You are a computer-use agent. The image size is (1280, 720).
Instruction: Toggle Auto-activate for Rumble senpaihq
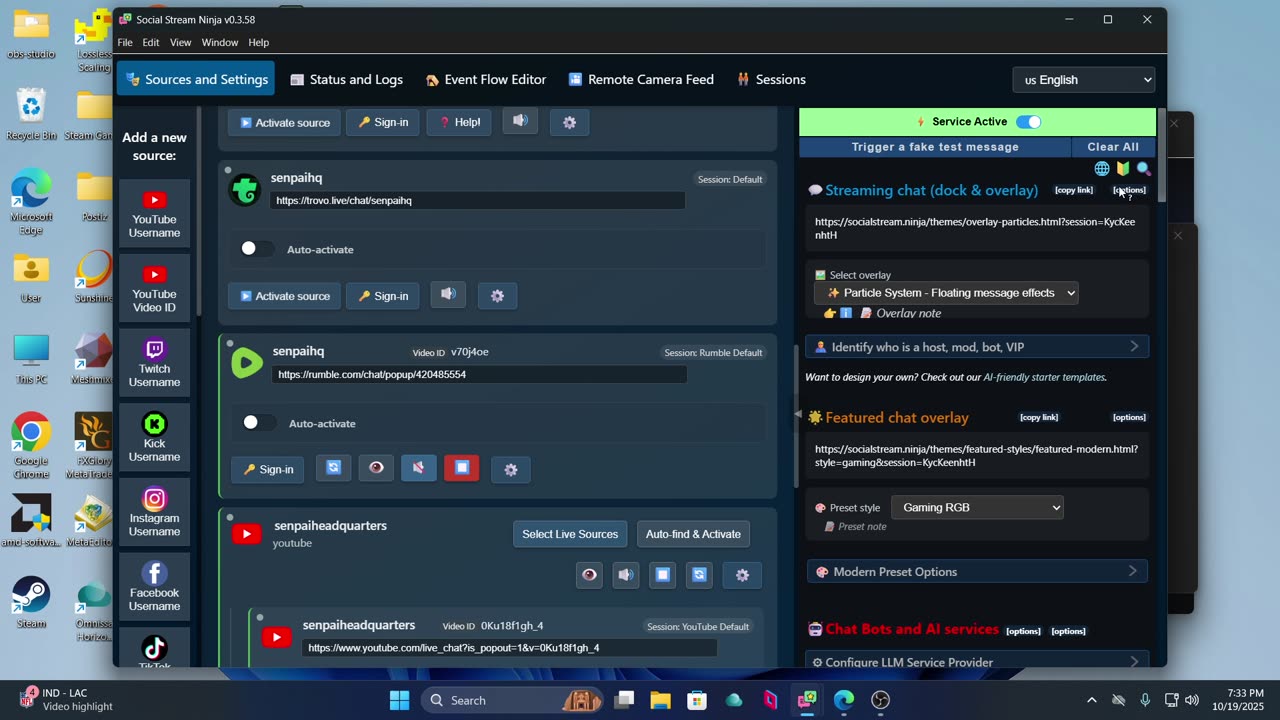pos(259,423)
